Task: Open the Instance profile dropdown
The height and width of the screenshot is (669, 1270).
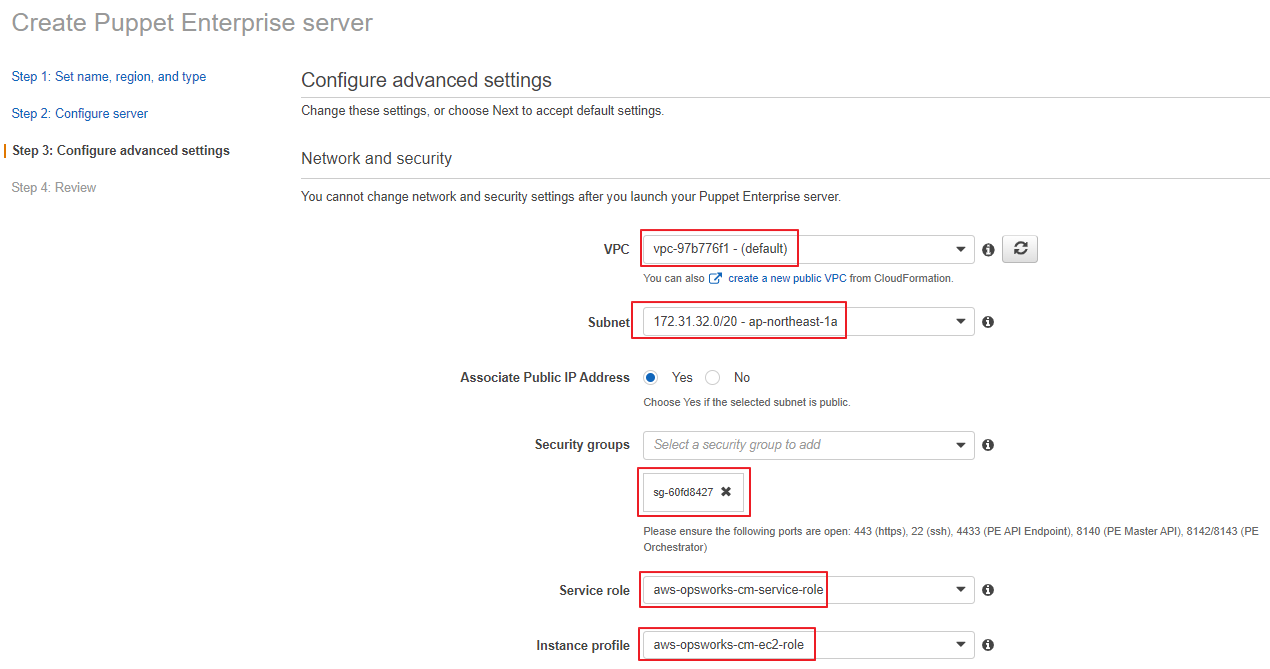Action: tap(809, 645)
